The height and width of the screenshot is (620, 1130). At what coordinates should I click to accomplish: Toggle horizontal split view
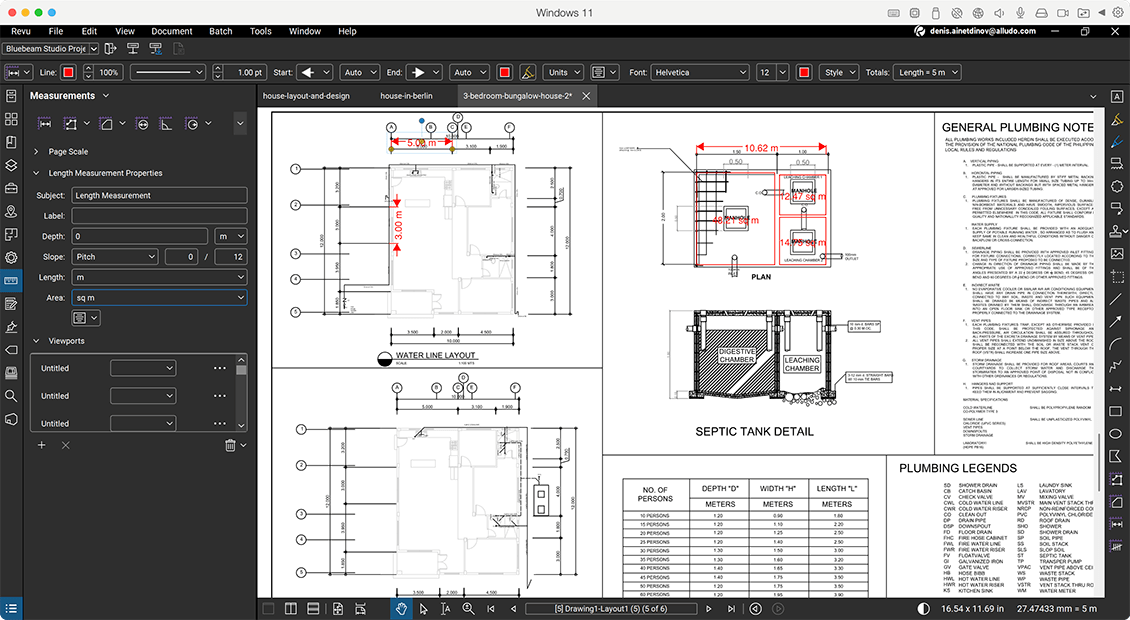(312, 608)
